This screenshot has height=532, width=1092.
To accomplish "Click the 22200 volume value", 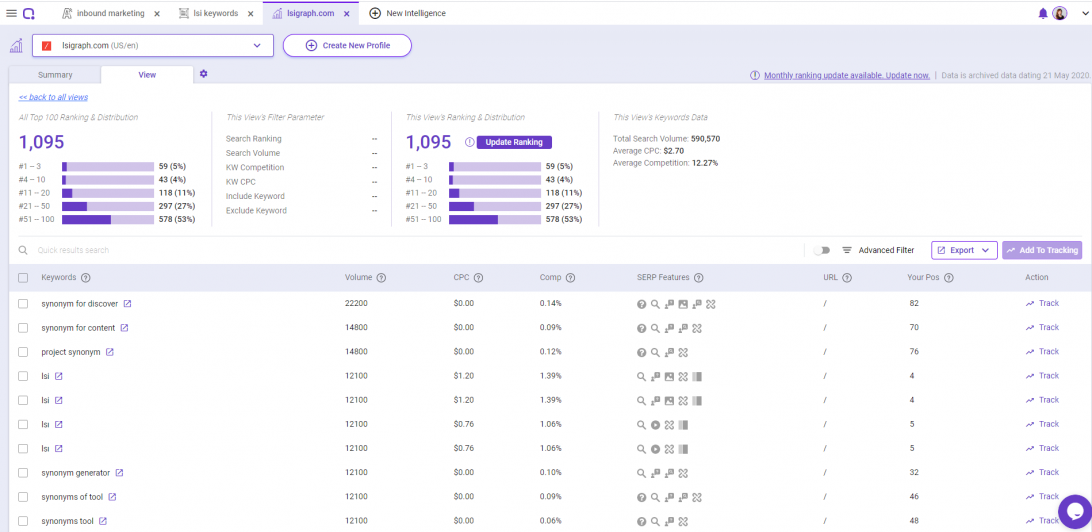I will 356,304.
